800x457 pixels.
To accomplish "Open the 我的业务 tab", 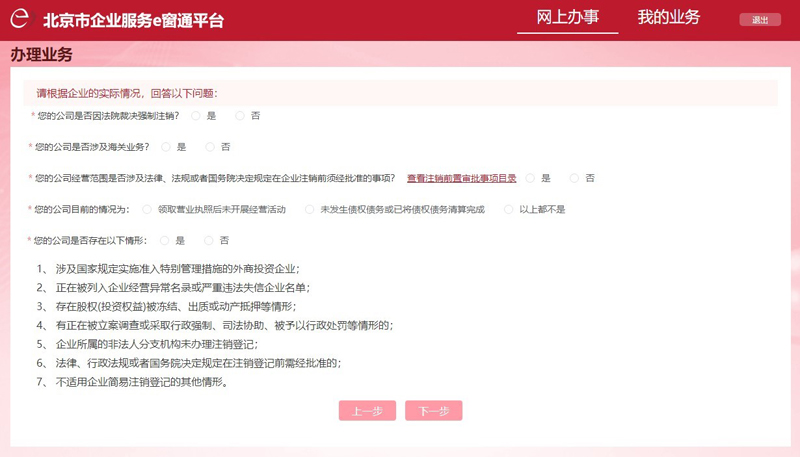I will (x=669, y=18).
